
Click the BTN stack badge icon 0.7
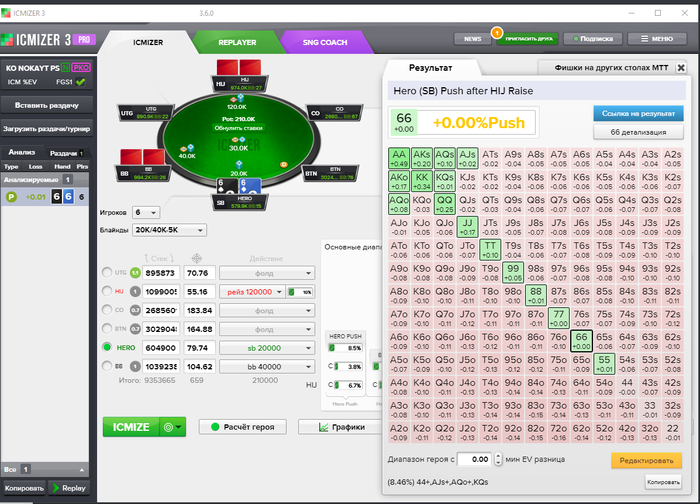[135, 329]
